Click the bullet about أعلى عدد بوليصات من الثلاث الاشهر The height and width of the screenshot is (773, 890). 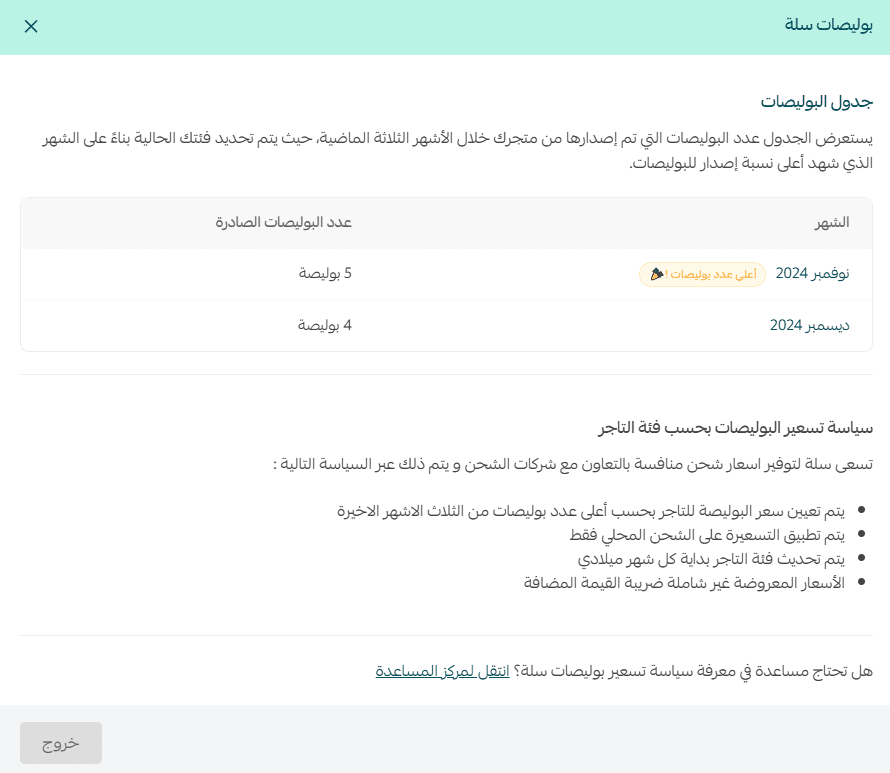point(590,511)
